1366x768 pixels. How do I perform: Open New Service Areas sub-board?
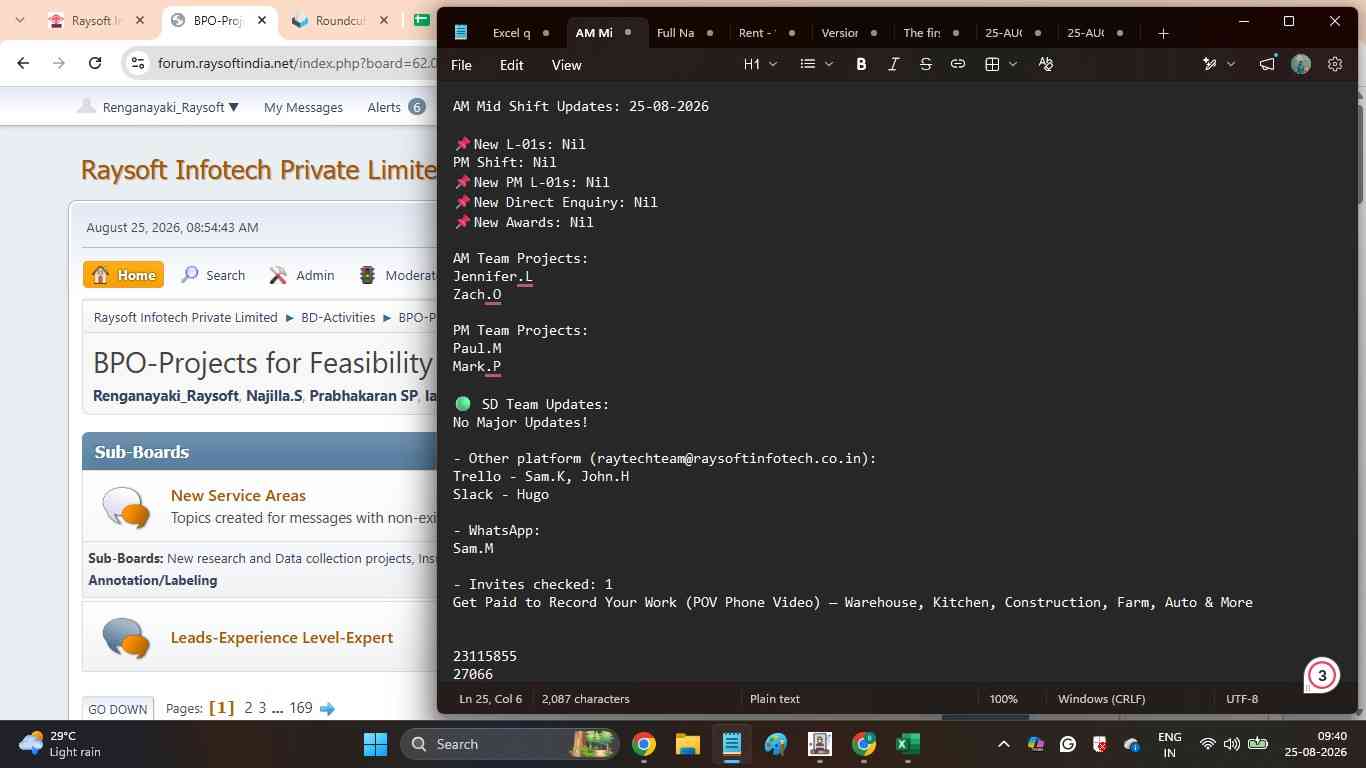point(238,495)
